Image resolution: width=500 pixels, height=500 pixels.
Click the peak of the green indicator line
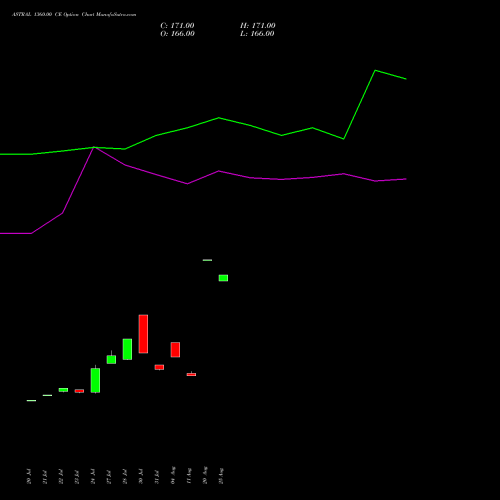[375, 70]
